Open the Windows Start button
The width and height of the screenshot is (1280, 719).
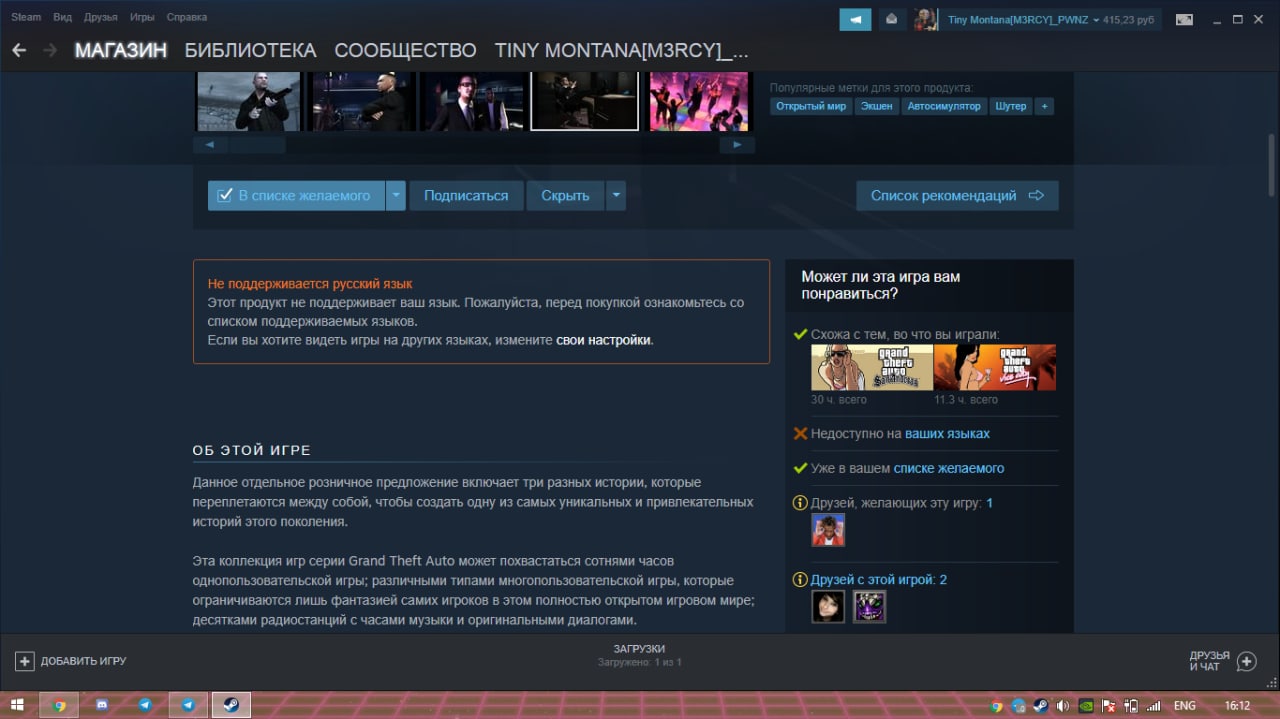[18, 705]
